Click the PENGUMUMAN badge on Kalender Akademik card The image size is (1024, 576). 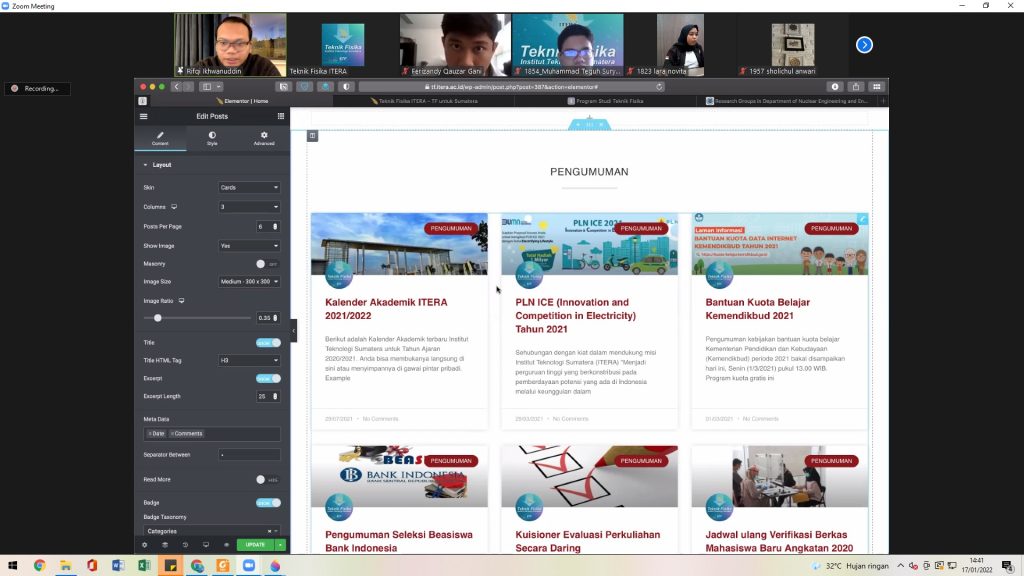tap(451, 229)
